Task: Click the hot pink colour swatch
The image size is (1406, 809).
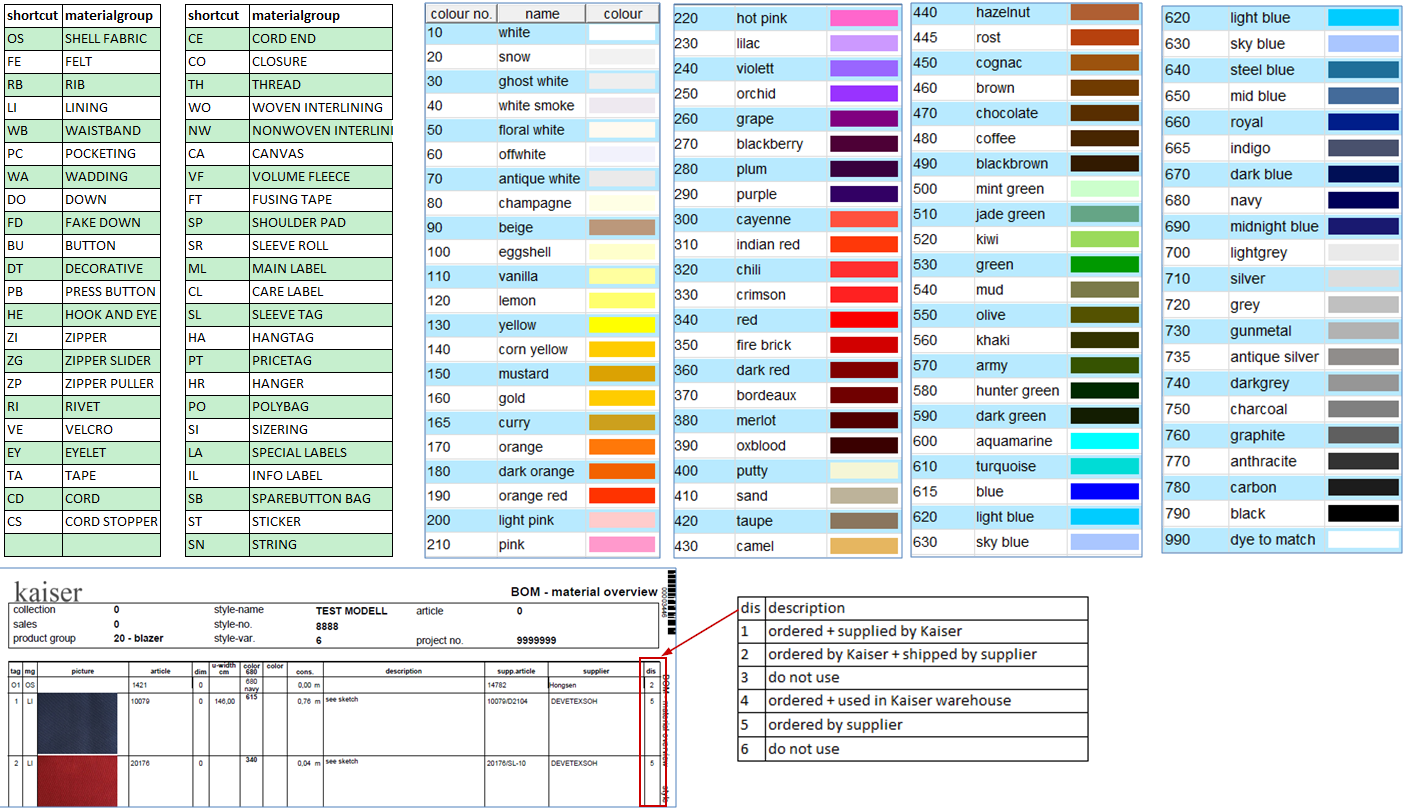Action: pyautogui.click(x=863, y=18)
